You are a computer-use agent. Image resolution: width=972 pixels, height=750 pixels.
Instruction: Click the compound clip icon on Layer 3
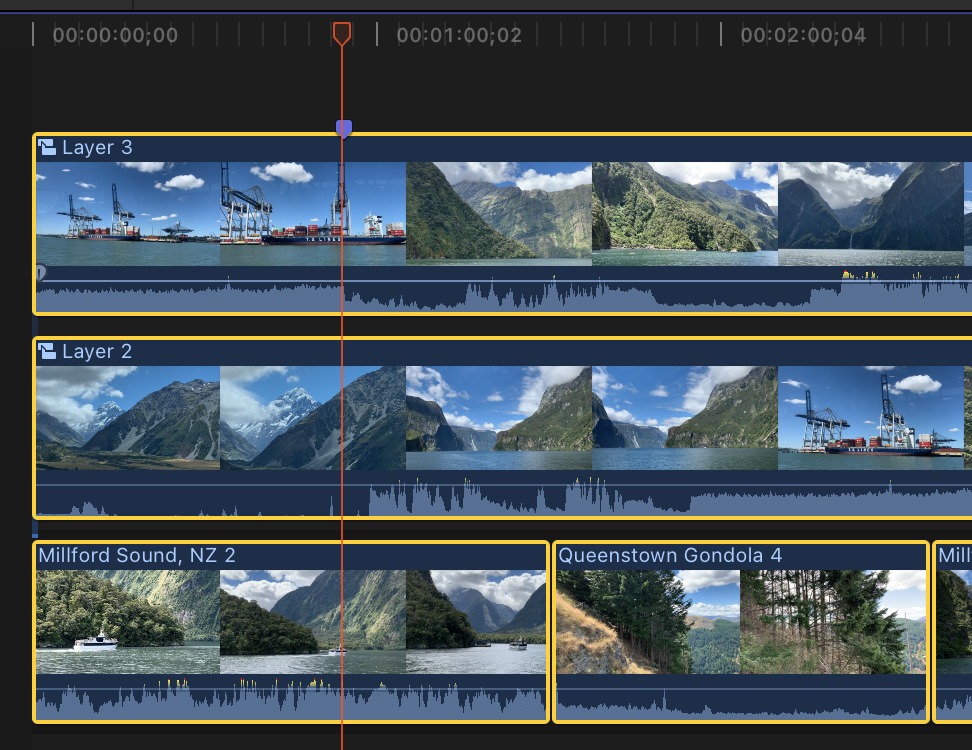click(x=47, y=148)
